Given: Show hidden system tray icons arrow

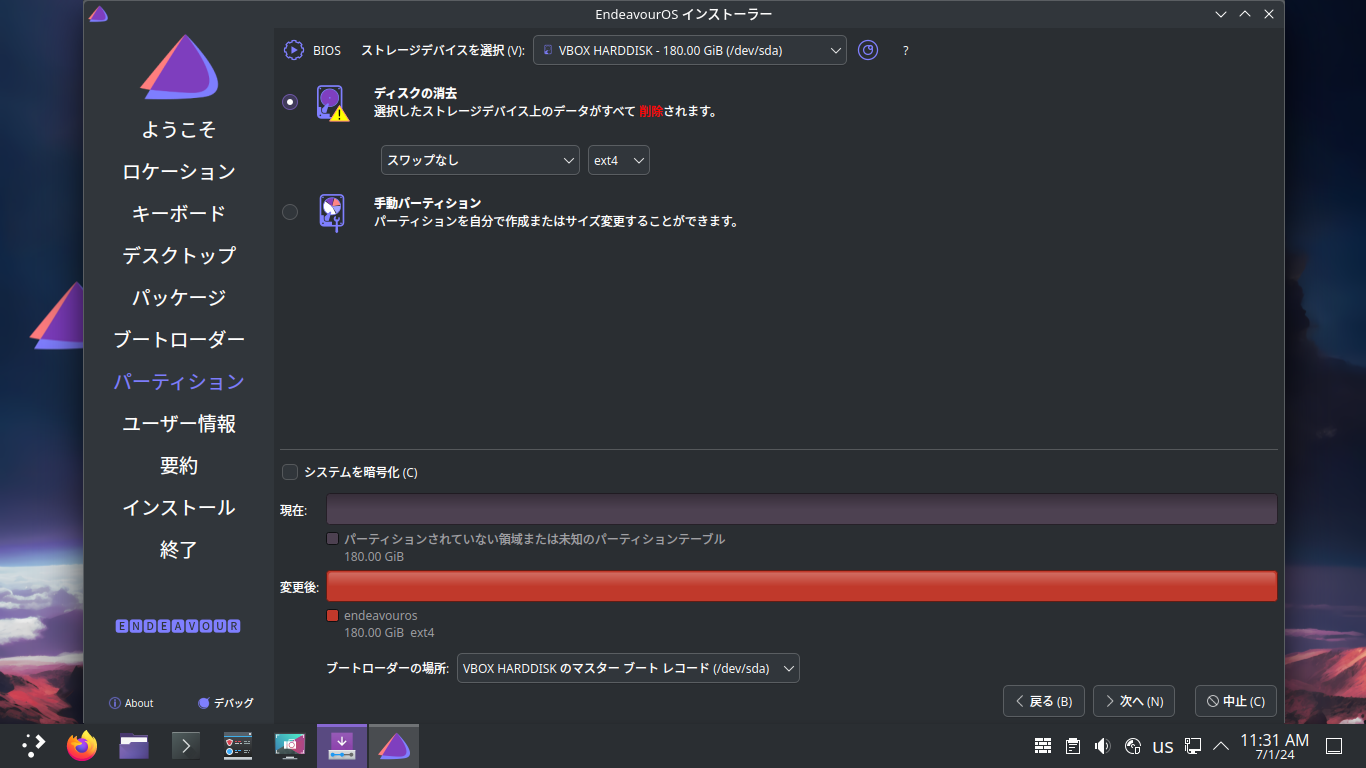Looking at the screenshot, I should (x=1221, y=745).
